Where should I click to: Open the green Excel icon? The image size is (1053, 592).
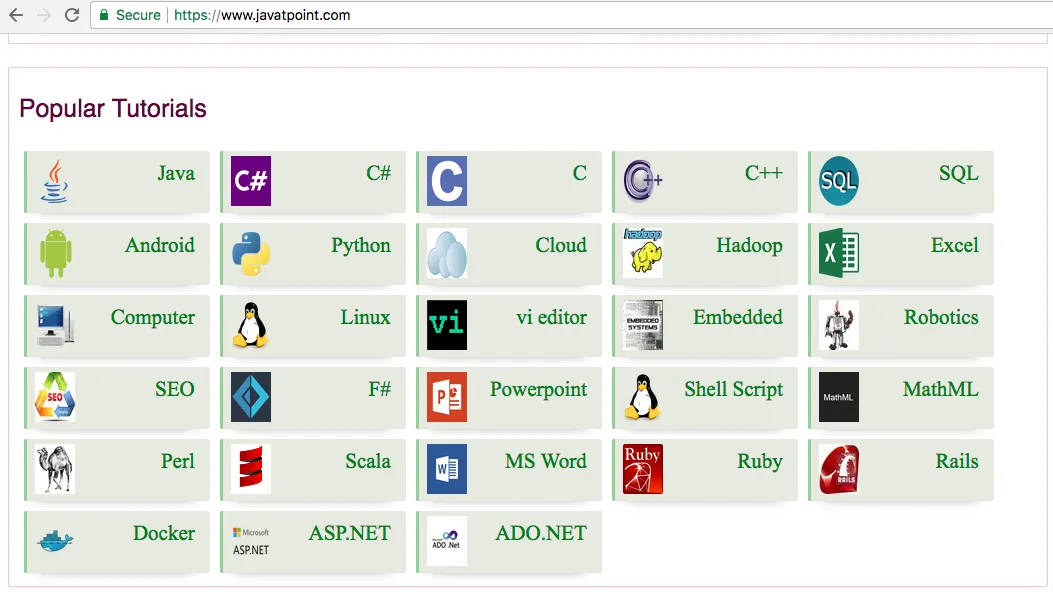coord(839,253)
